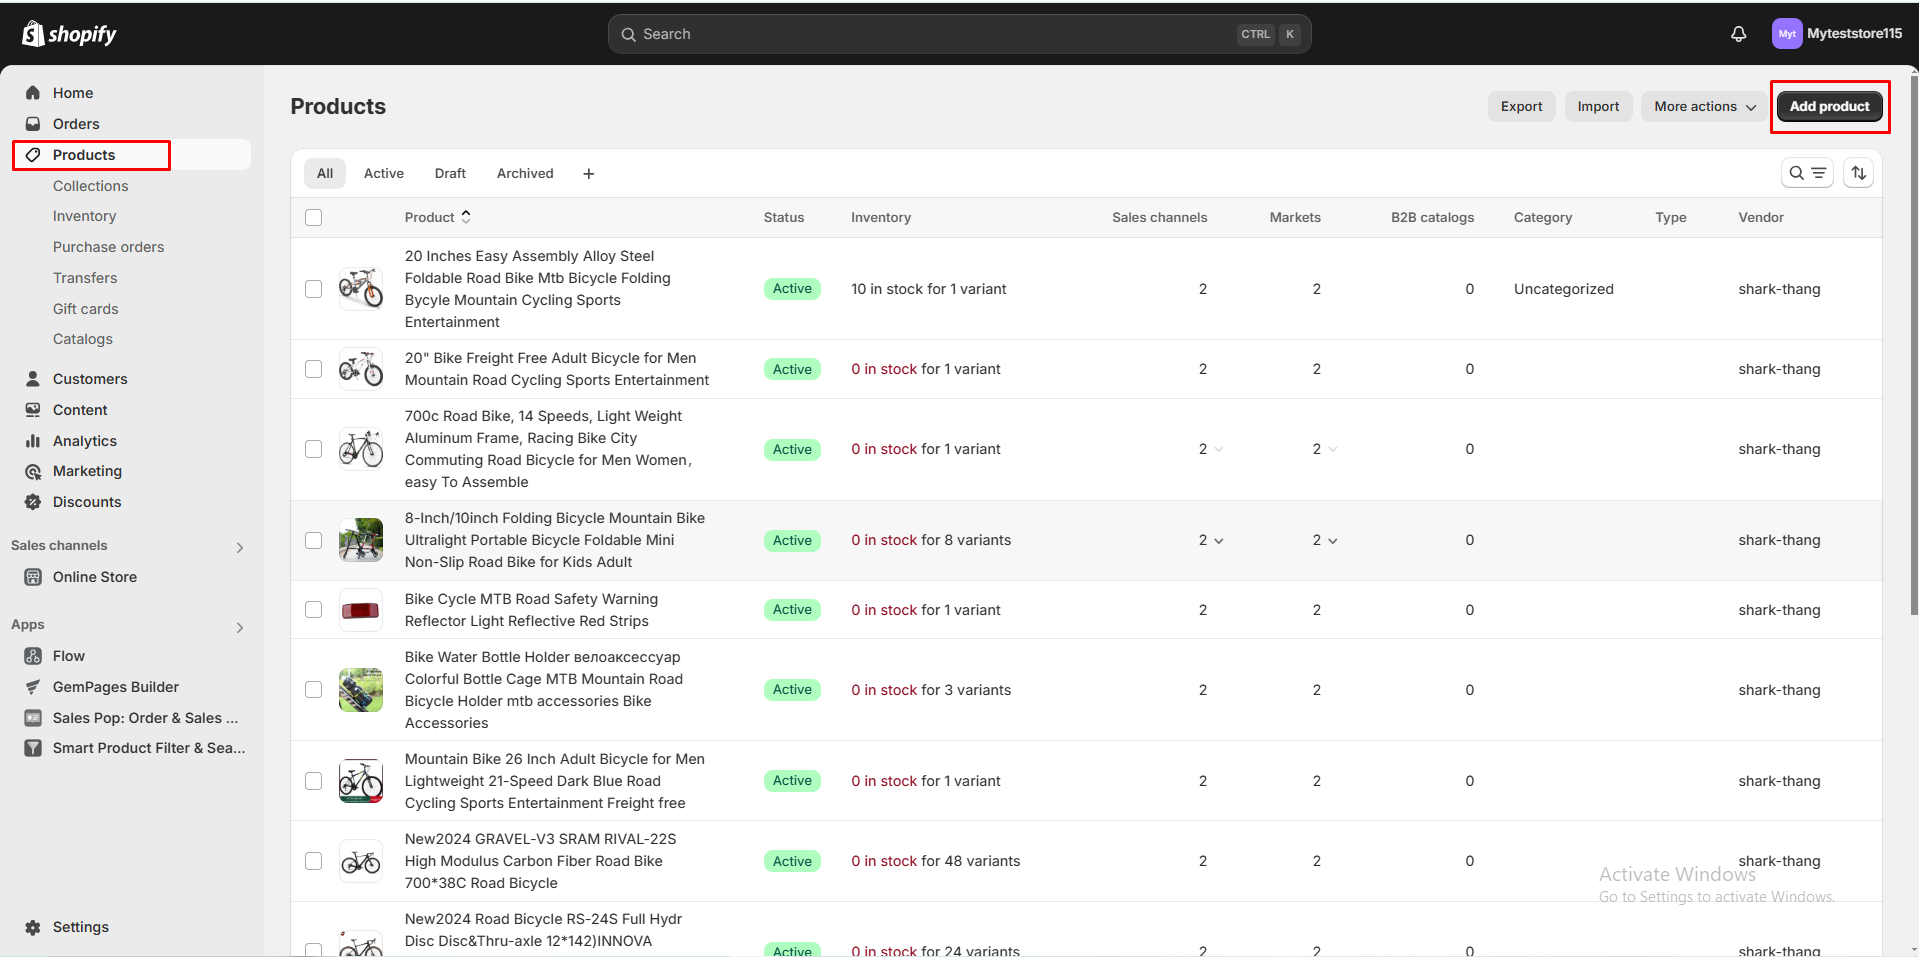The width and height of the screenshot is (1919, 957).
Task: Switch to the Draft tab
Action: tap(450, 174)
